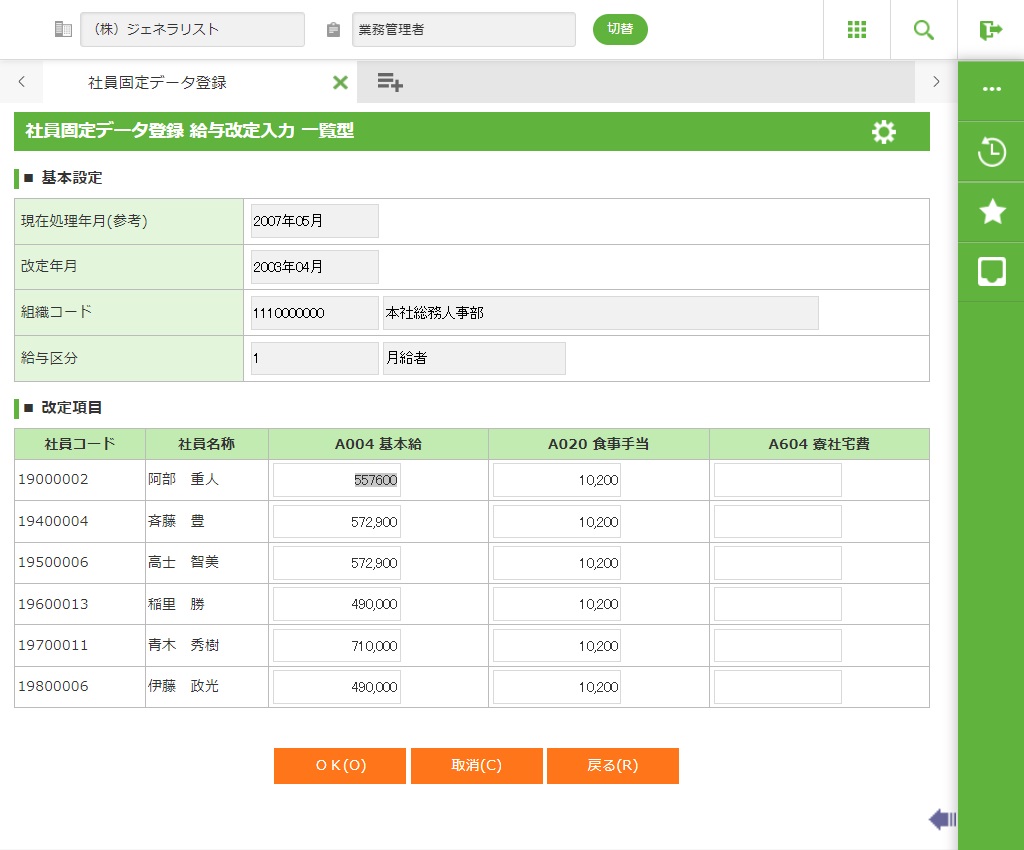Image resolution: width=1024 pixels, height=850 pixels.
Task: Open favorites star icon in sidebar
Action: [x=991, y=211]
